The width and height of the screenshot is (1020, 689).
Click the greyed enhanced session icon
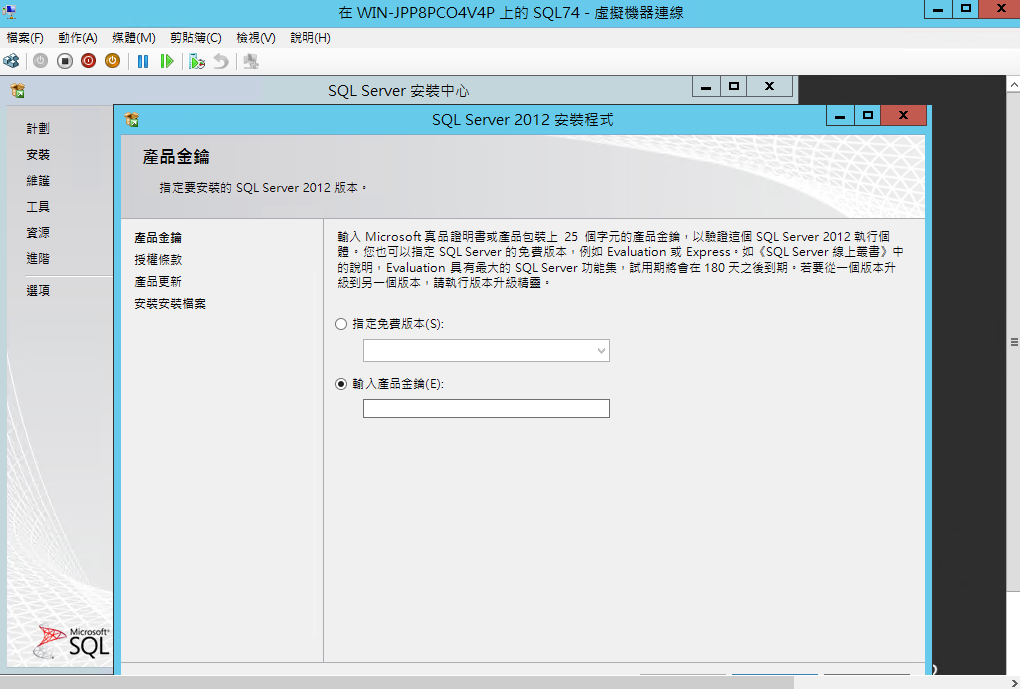click(250, 61)
